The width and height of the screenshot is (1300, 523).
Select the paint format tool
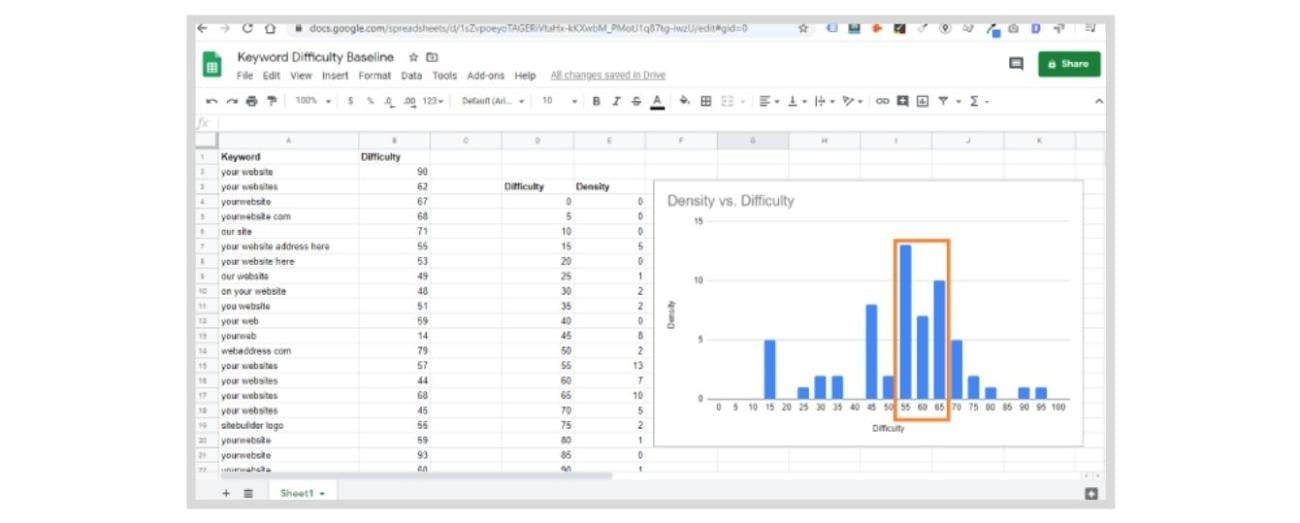coord(270,101)
